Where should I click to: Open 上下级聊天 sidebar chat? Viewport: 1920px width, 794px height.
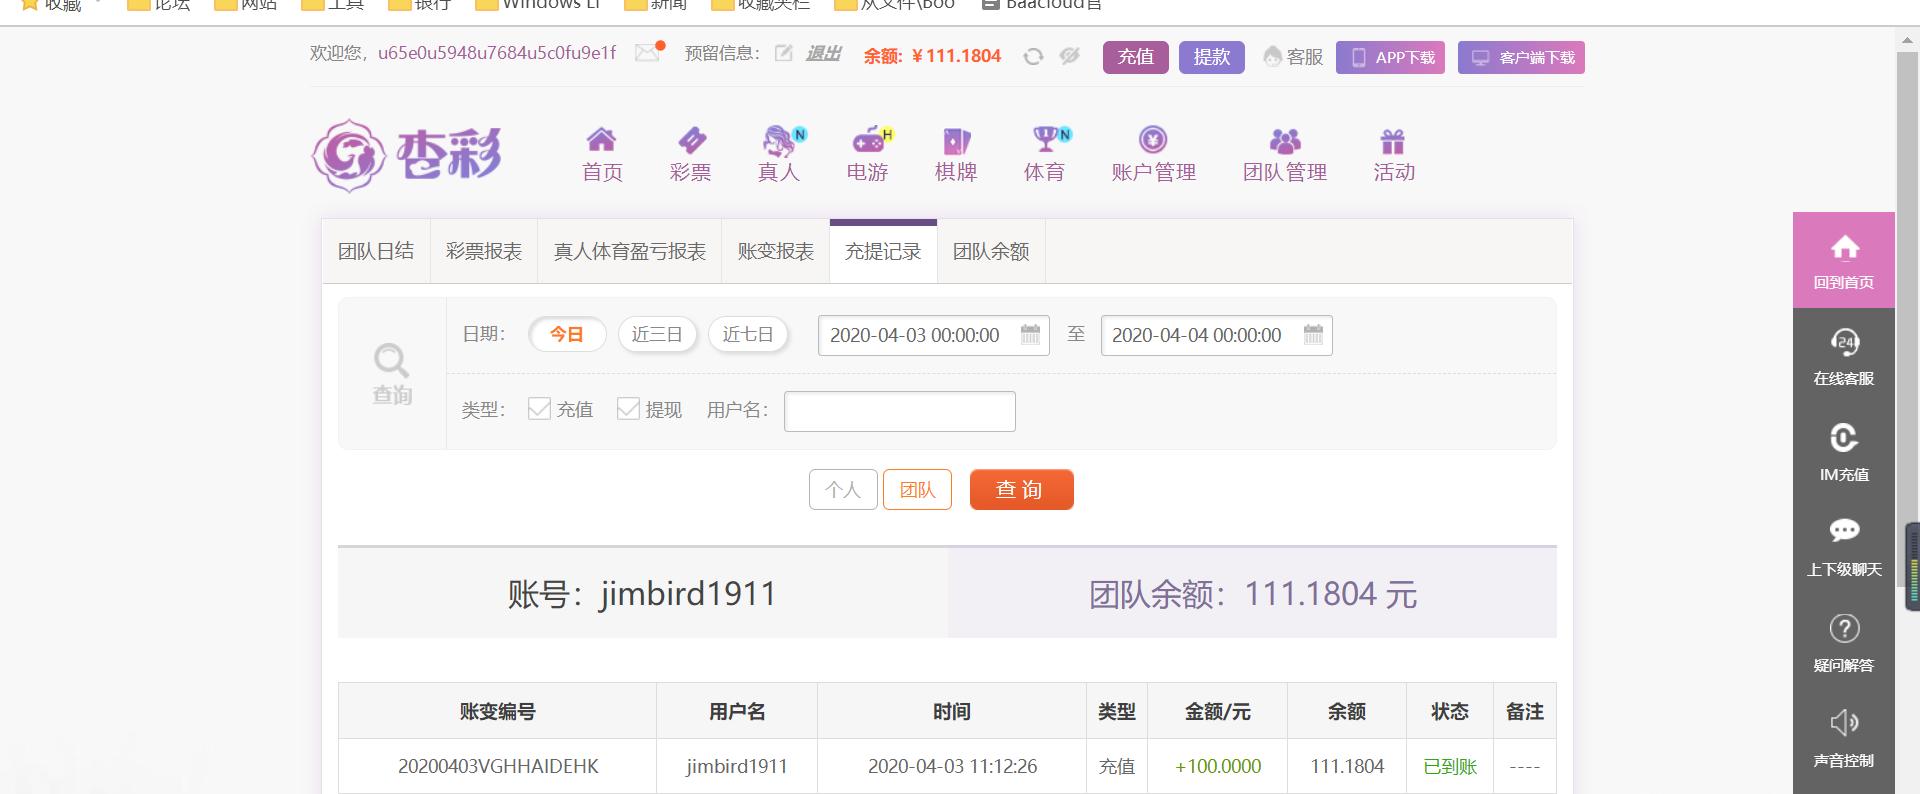pyautogui.click(x=1844, y=547)
